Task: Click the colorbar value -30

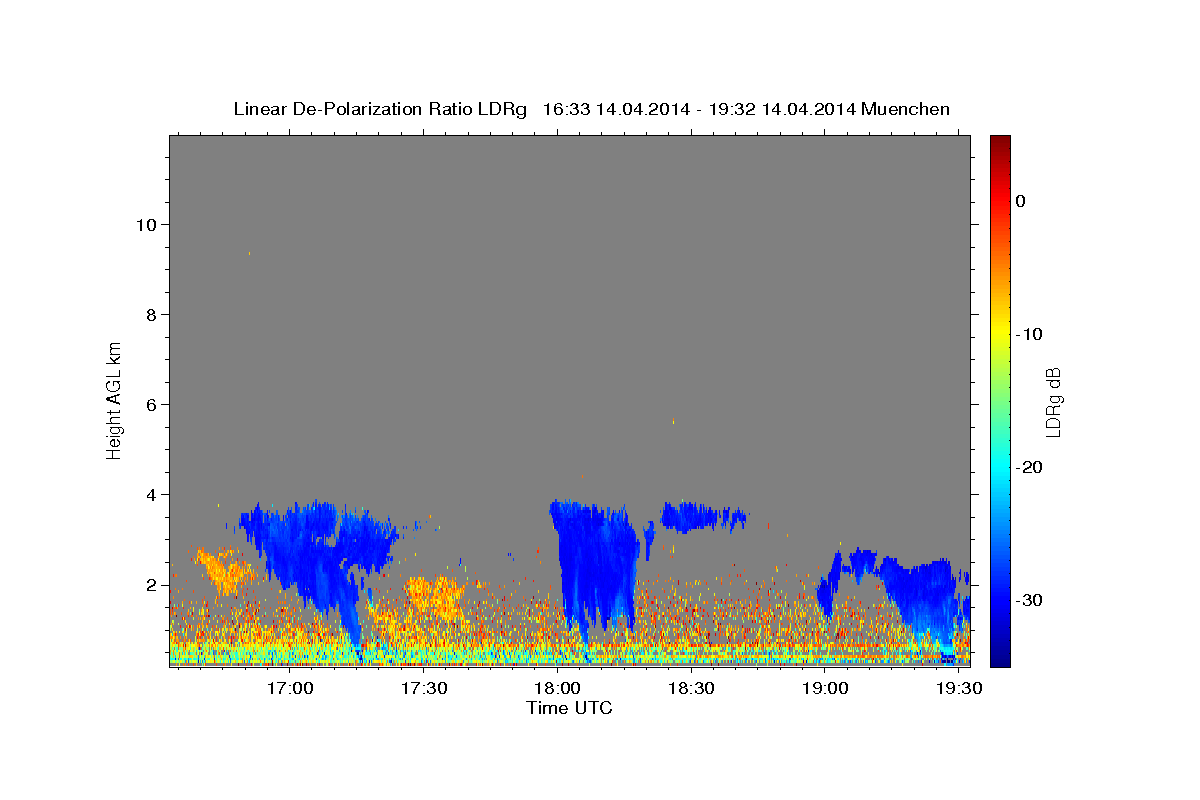Action: [1029, 600]
